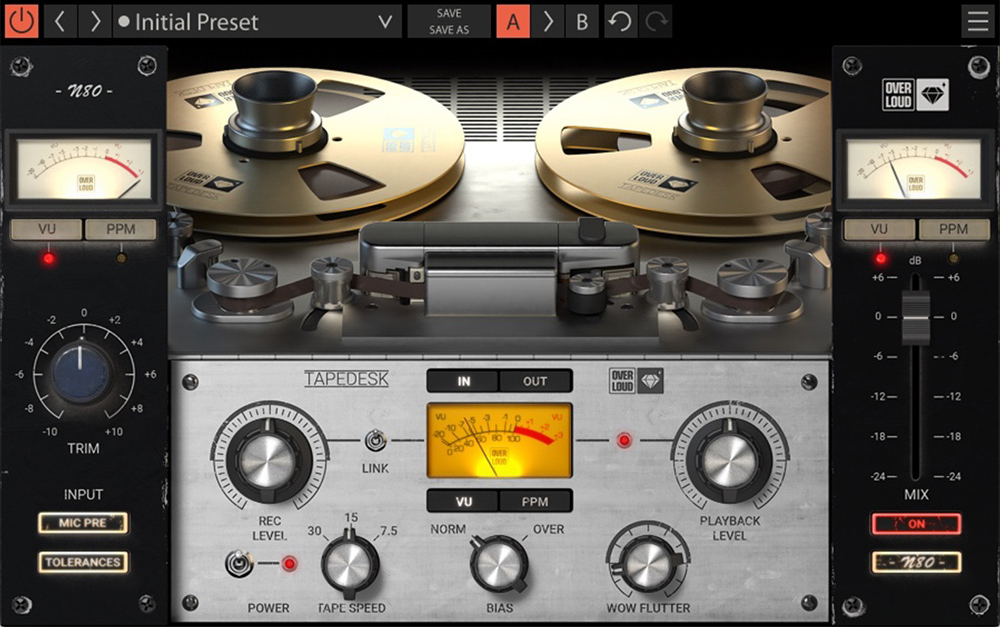
Task: Click the WOW FLUTTER knob
Action: coord(647,564)
